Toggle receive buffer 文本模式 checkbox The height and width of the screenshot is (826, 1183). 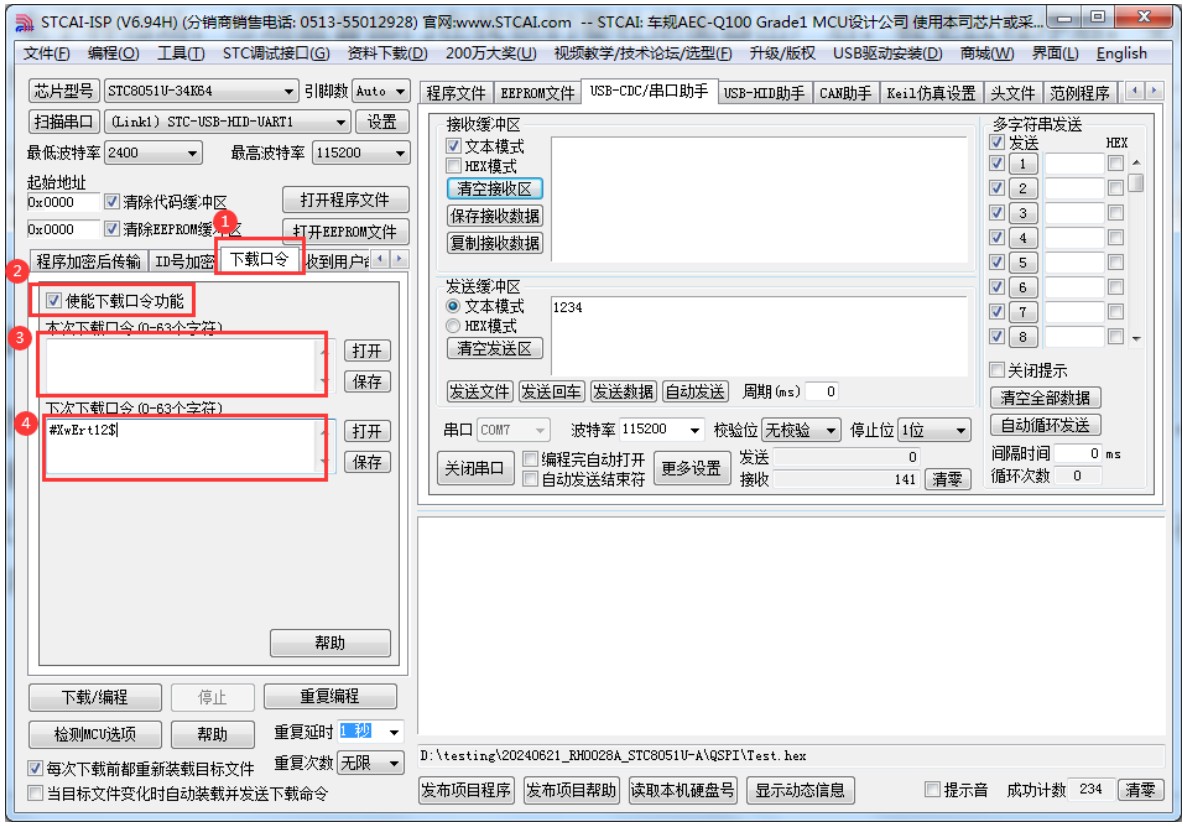click(x=453, y=146)
